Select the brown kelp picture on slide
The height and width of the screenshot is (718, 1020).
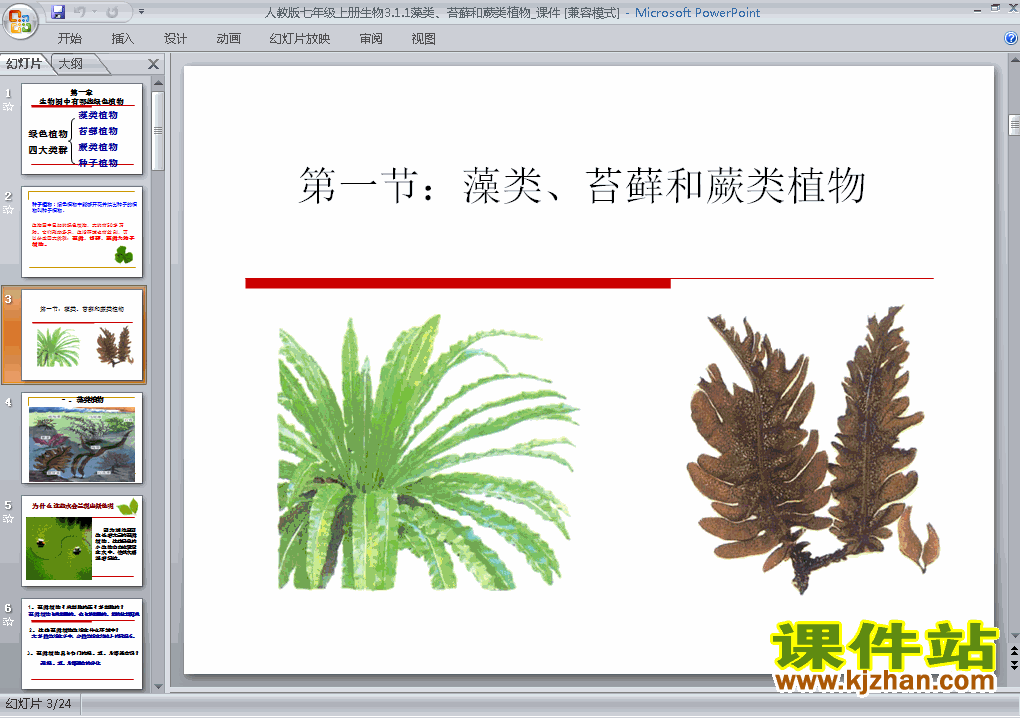(813, 450)
